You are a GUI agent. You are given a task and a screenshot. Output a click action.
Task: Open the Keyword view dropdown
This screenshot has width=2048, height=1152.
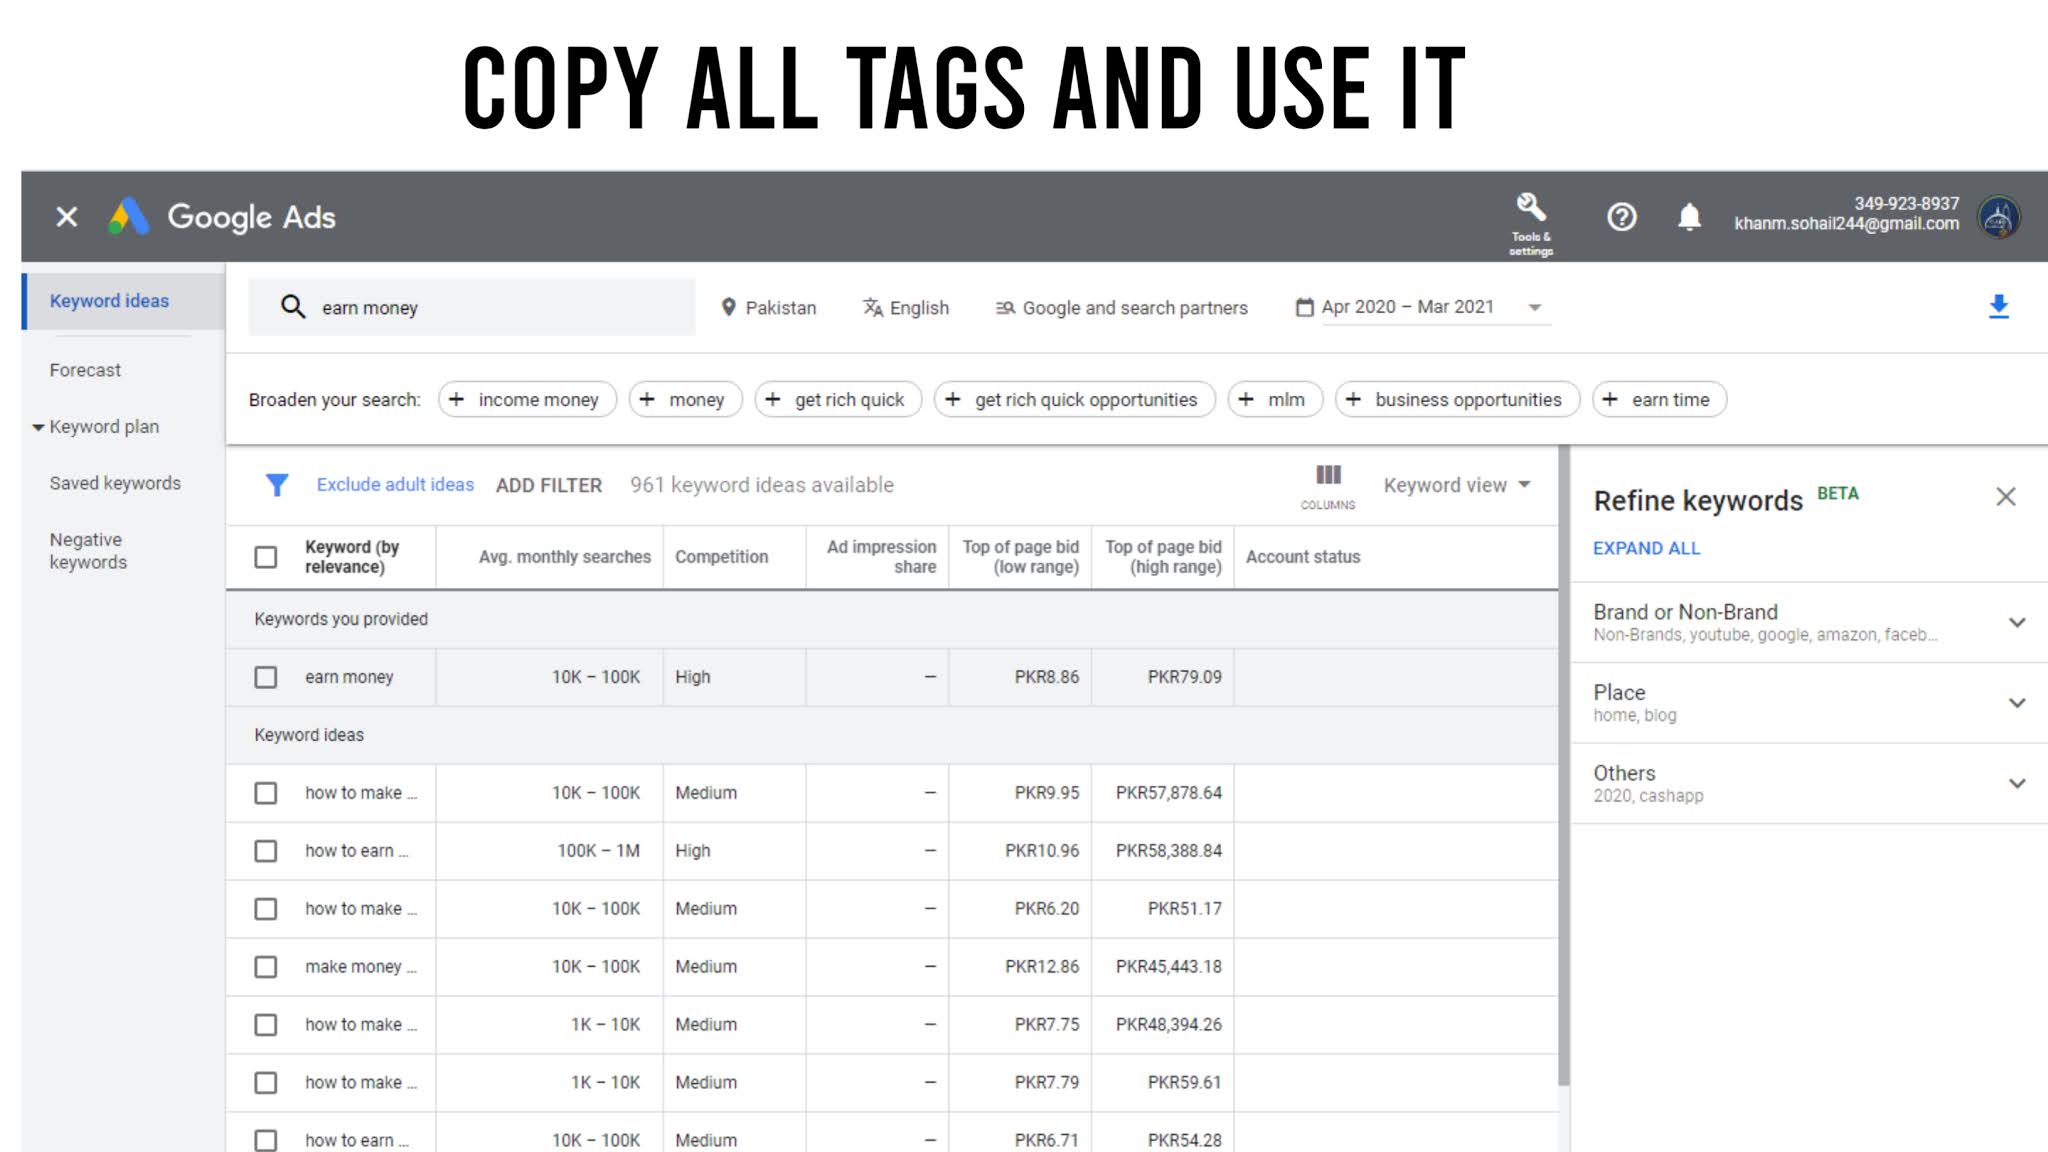(1456, 485)
